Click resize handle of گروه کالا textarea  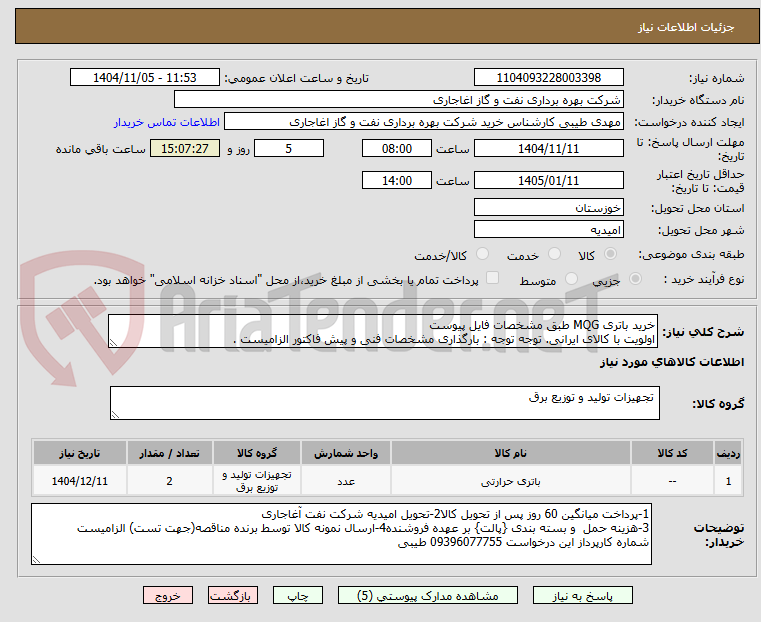pos(115,414)
